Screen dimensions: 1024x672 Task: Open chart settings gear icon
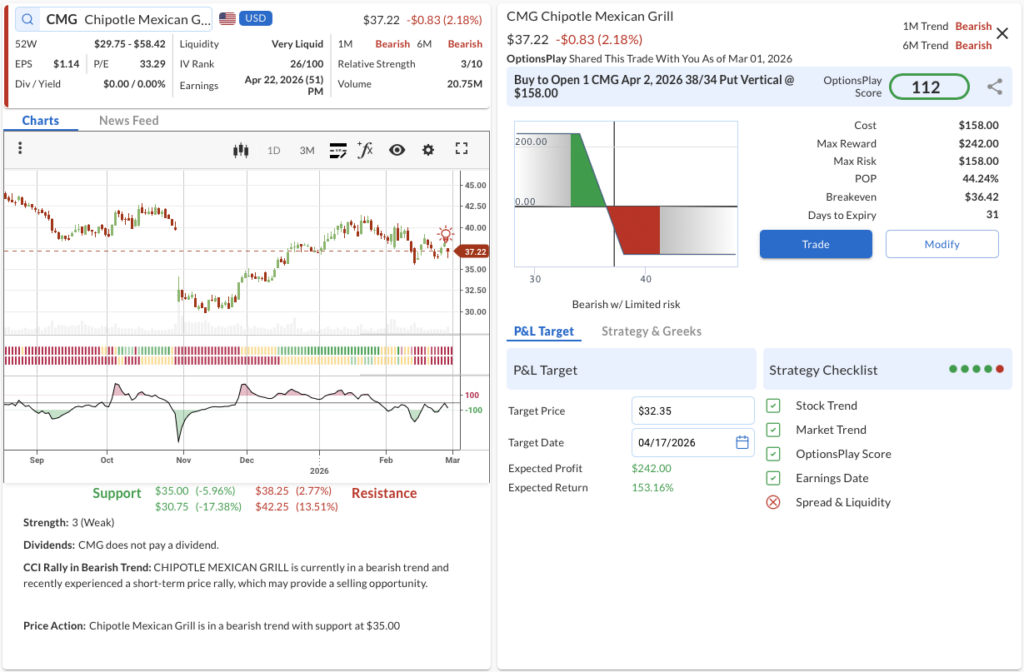(x=428, y=150)
